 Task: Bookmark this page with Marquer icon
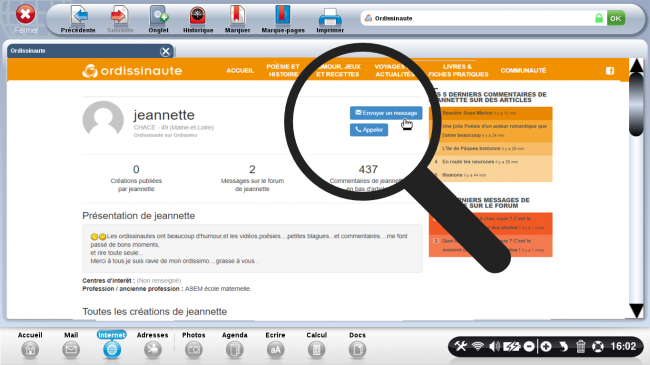pyautogui.click(x=237, y=16)
